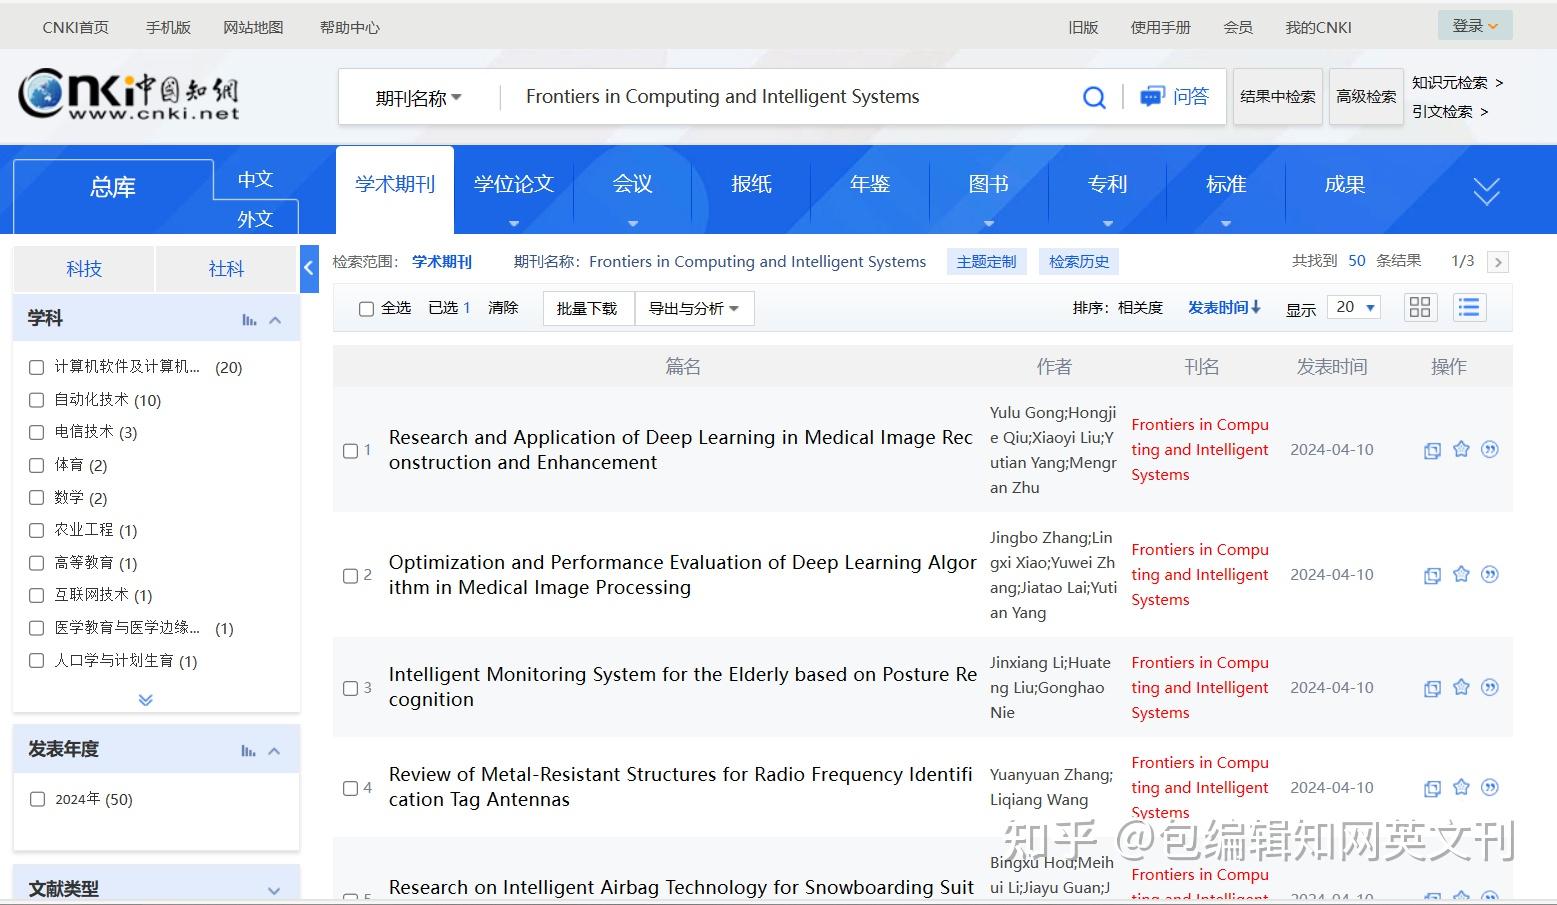Switch results to grid view icon
Viewport: 1557px width, 905px height.
[1419, 307]
